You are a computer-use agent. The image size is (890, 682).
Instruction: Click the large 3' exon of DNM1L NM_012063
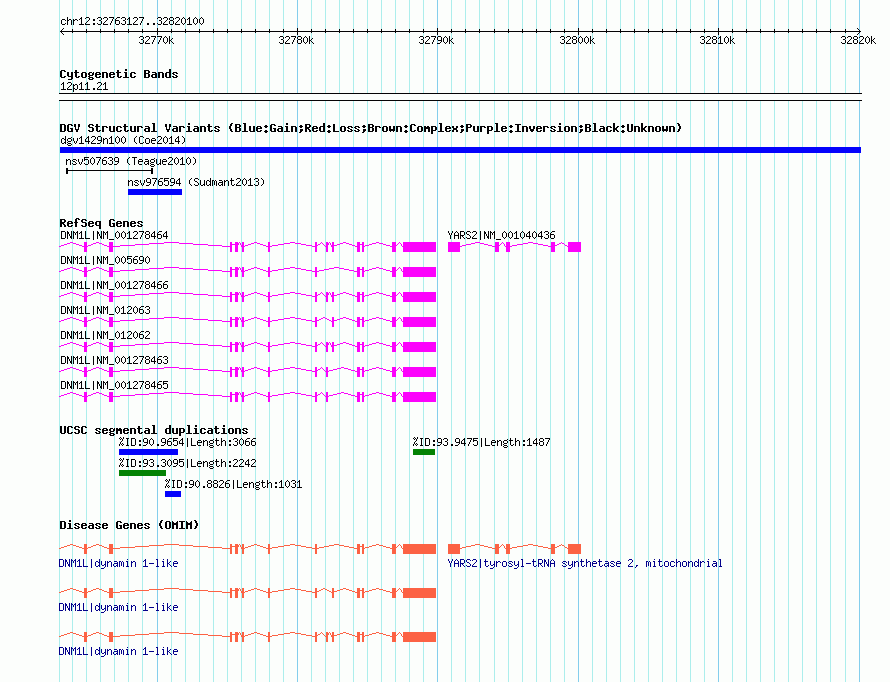click(x=419, y=322)
